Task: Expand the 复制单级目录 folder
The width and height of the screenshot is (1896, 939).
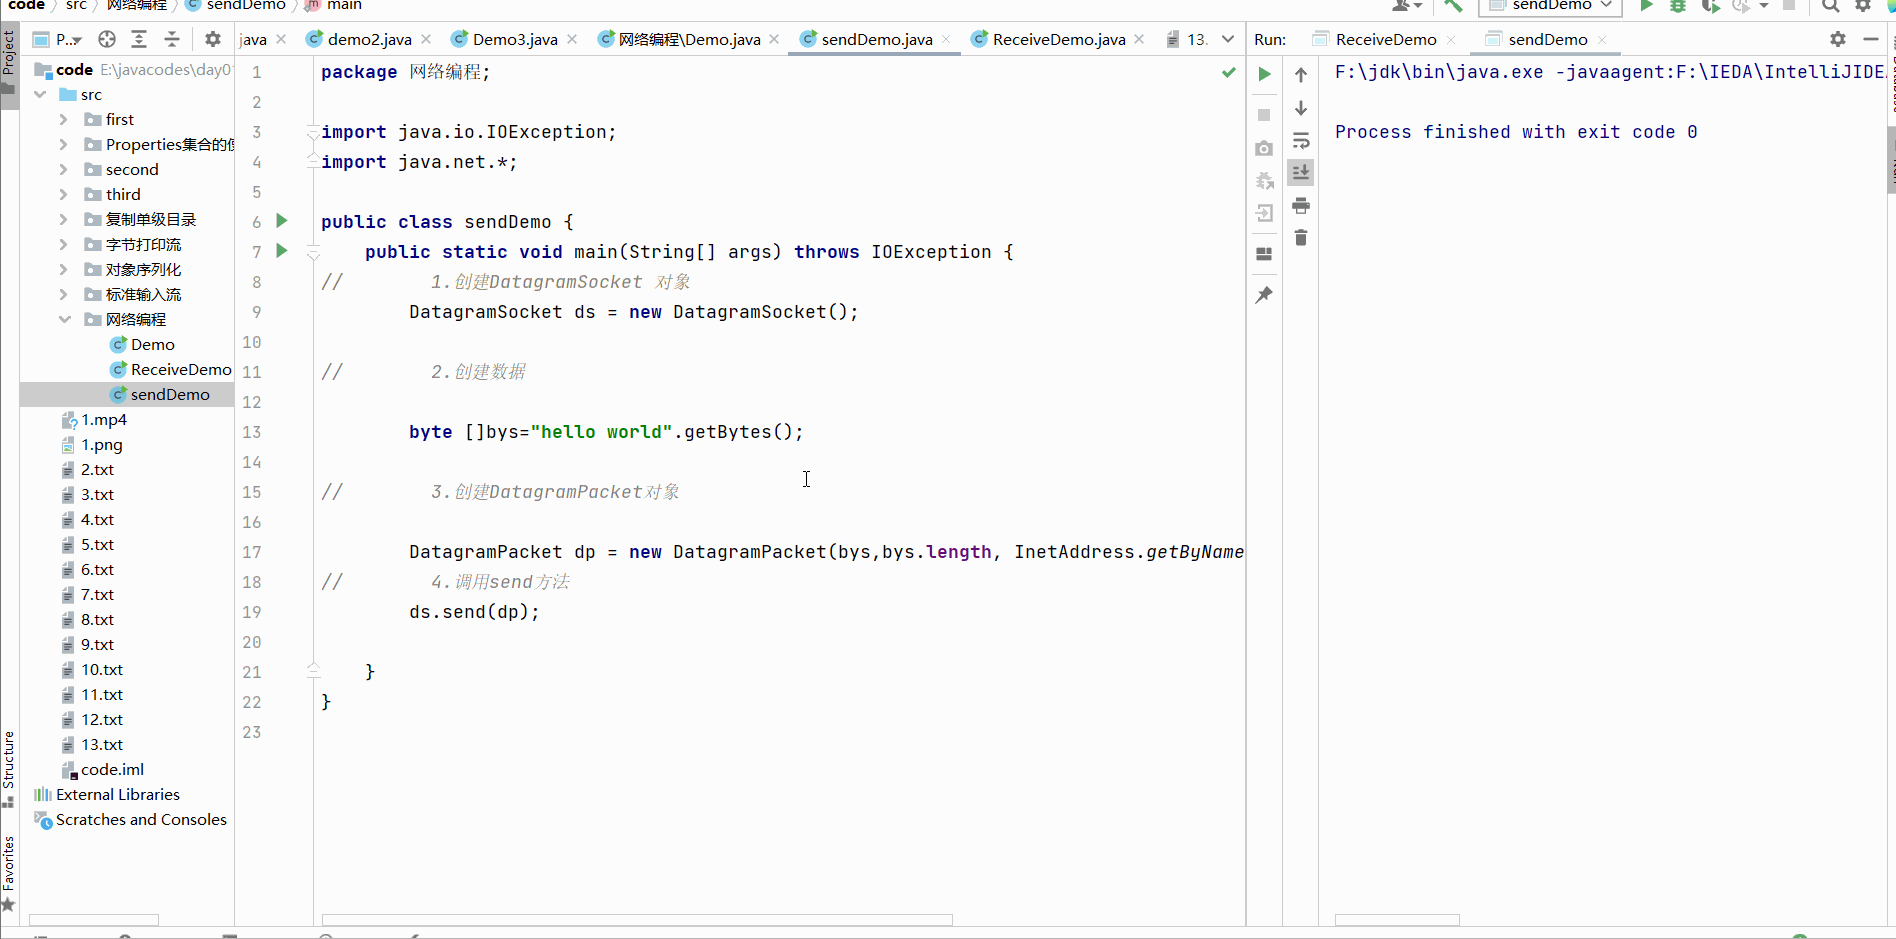Action: point(64,219)
